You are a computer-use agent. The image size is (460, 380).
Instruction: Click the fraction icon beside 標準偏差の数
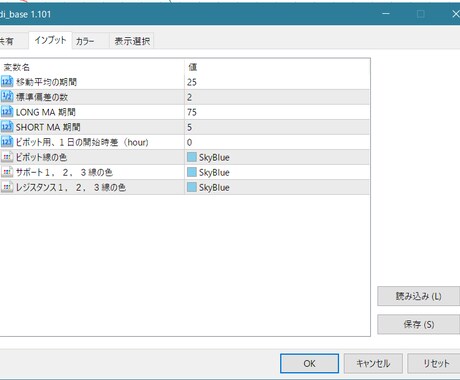click(x=7, y=97)
